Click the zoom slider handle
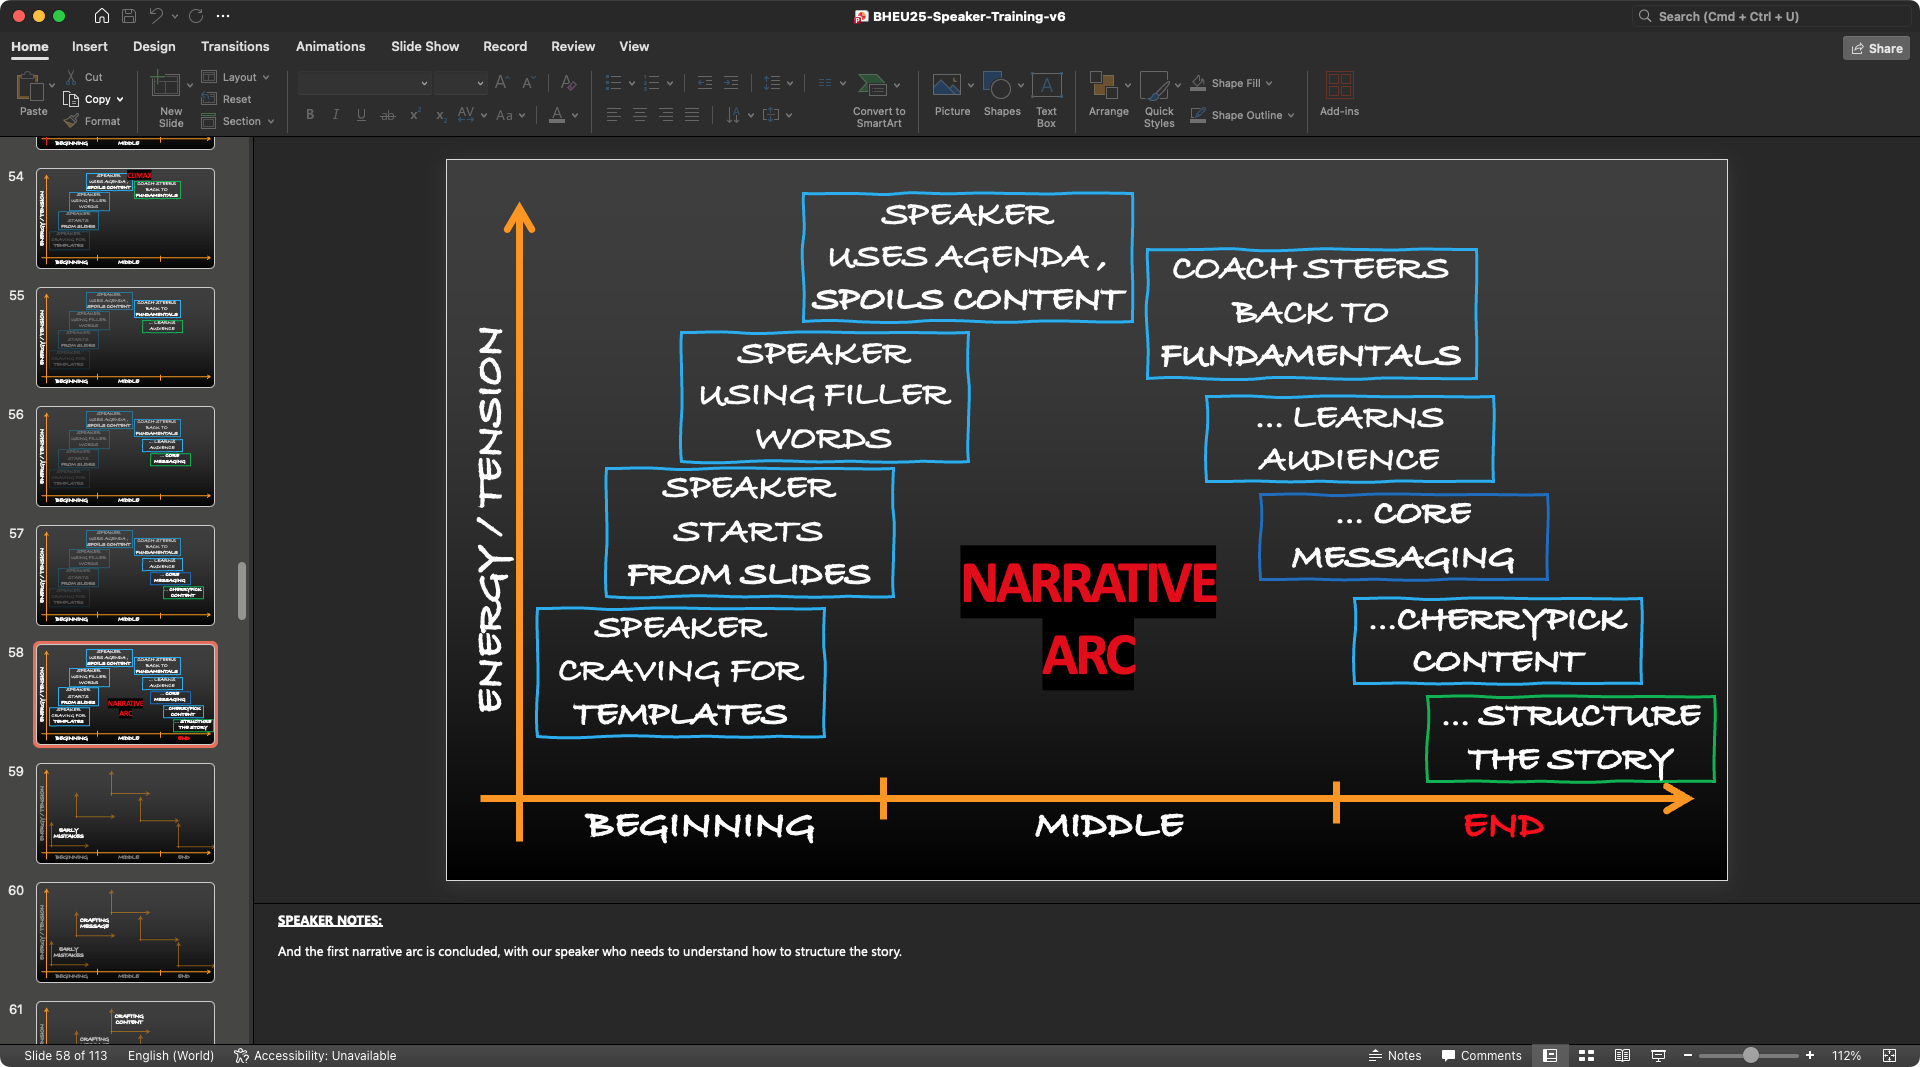The height and width of the screenshot is (1067, 1920). point(1750,1056)
